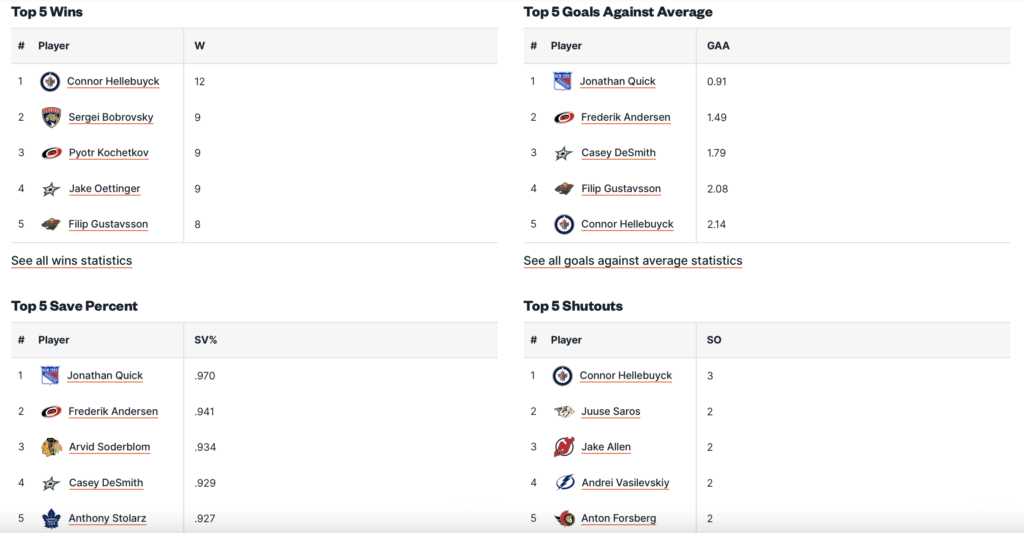Image resolution: width=1024 pixels, height=533 pixels.
Task: Click the Senators logo next to Anton Forsberg
Action: coord(564,519)
